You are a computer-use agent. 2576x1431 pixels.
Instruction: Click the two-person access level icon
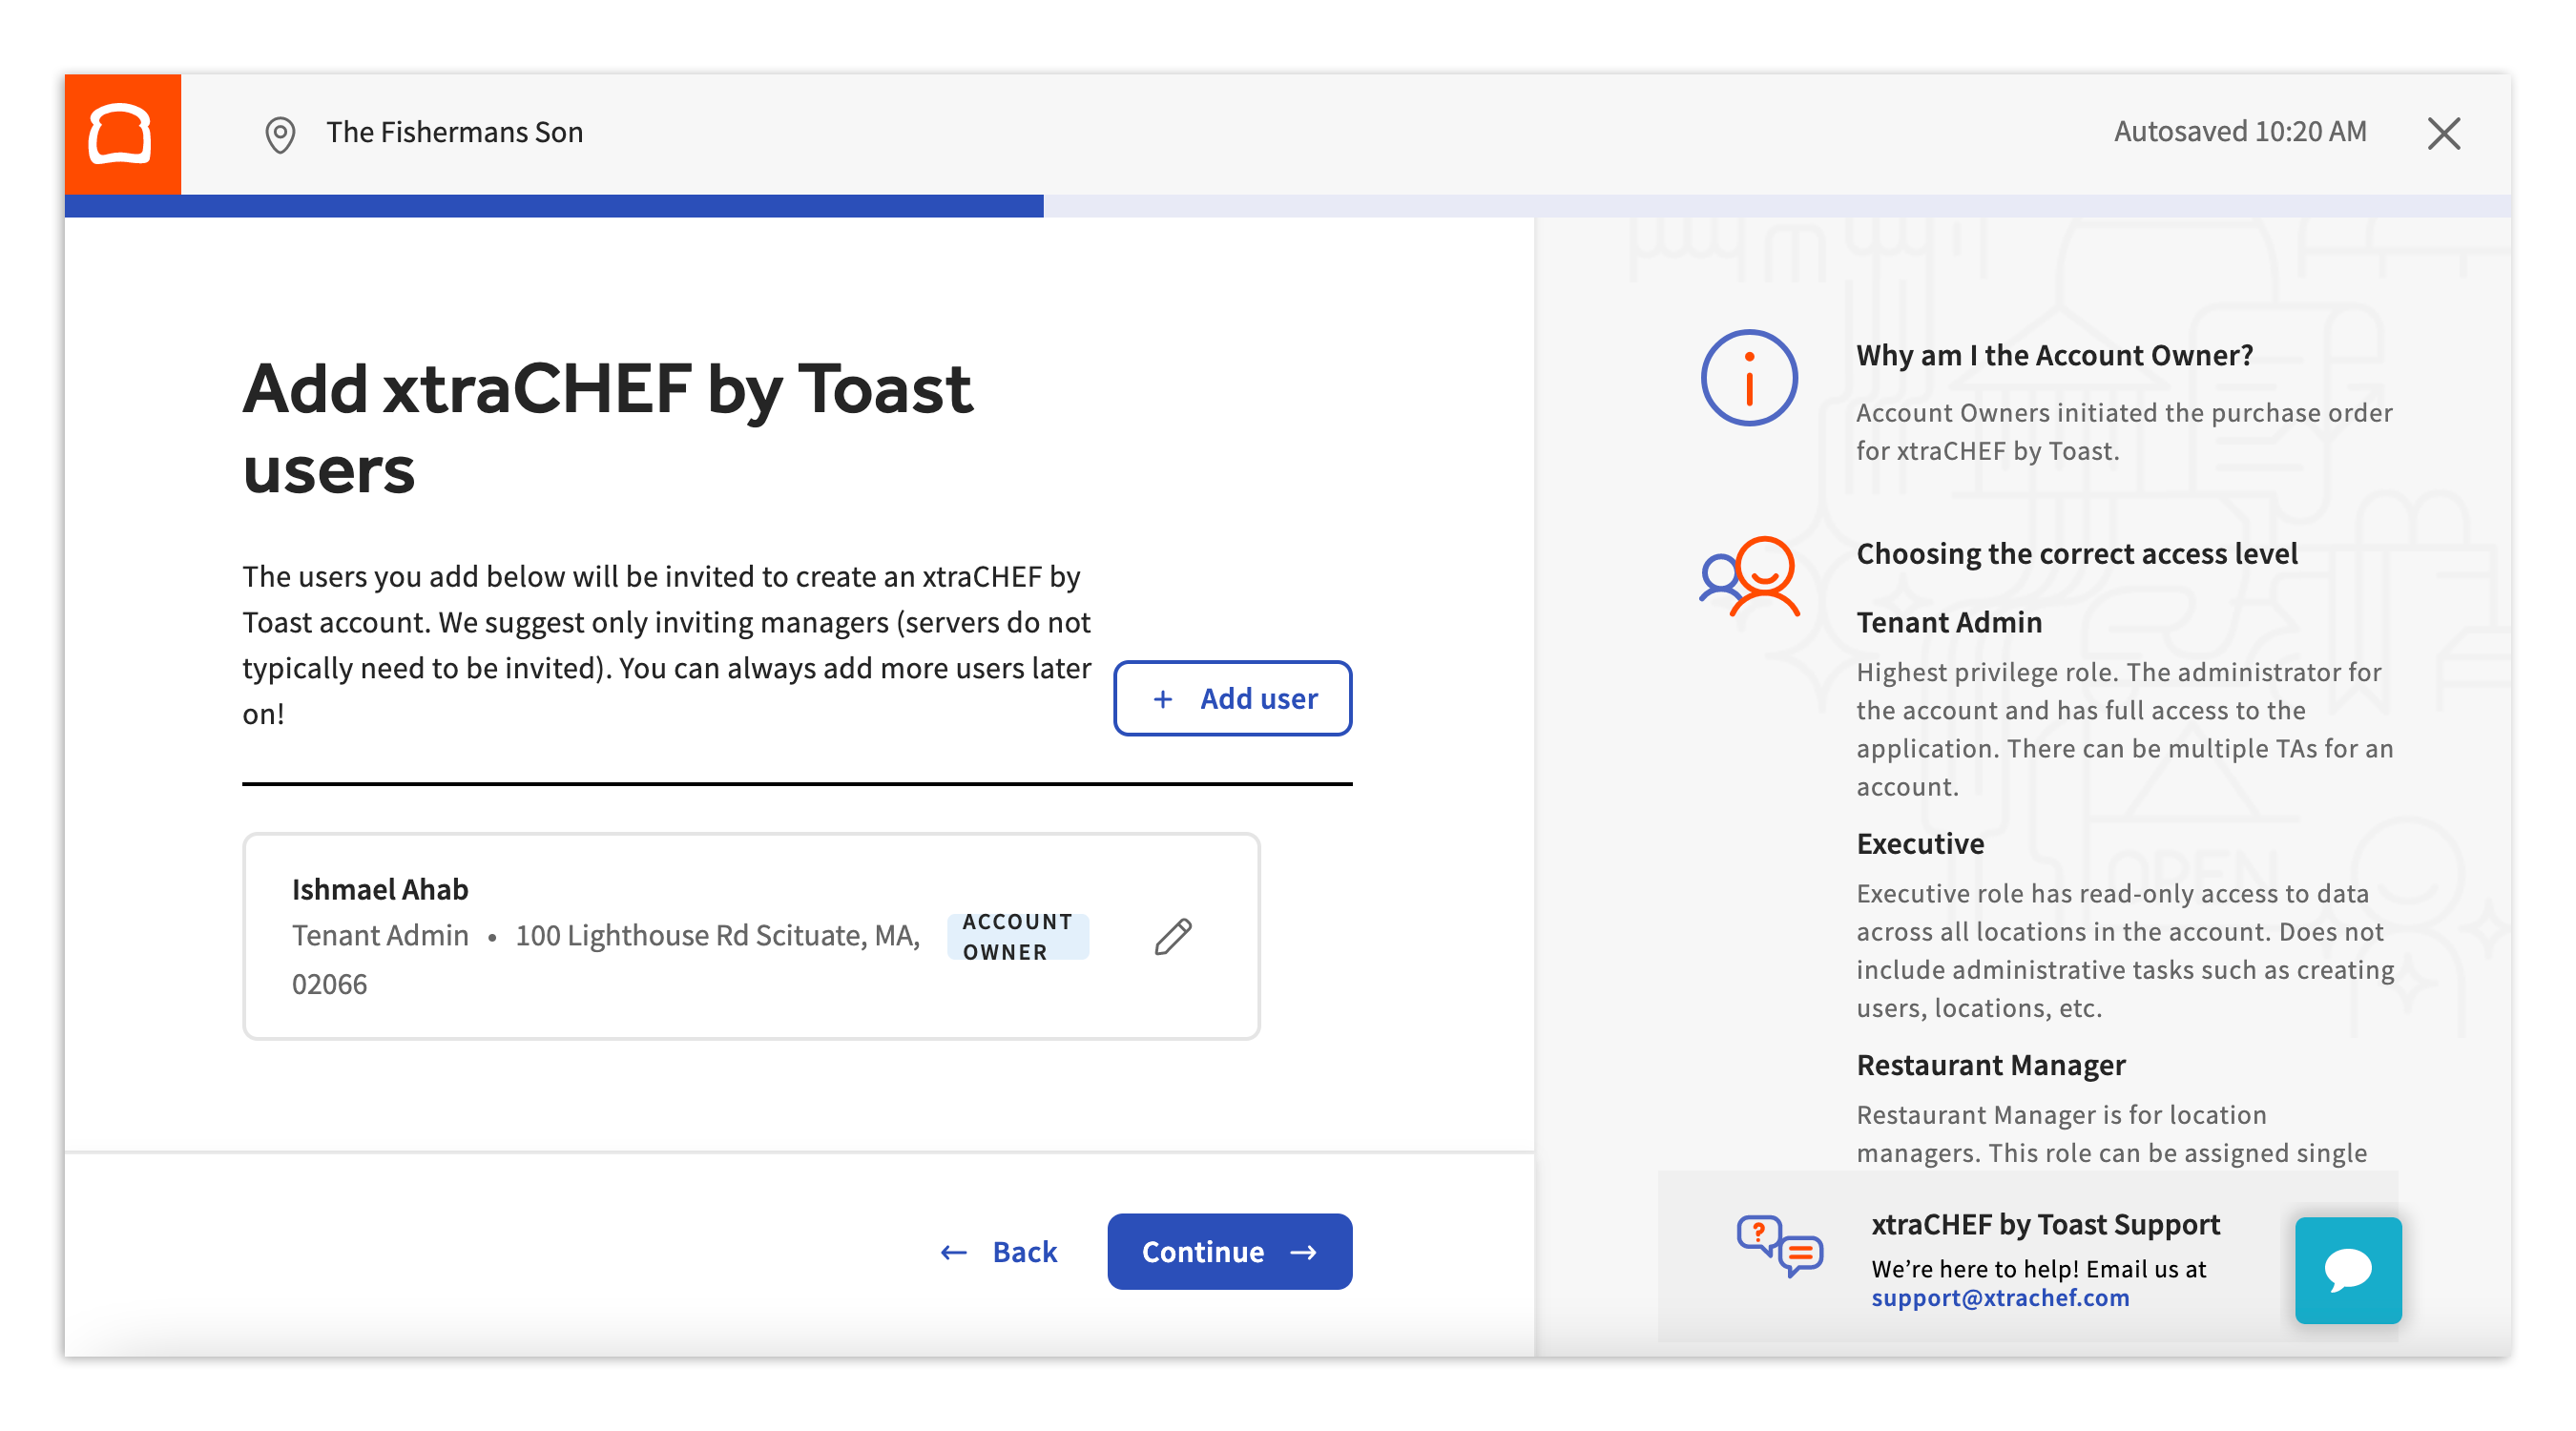coord(1749,577)
